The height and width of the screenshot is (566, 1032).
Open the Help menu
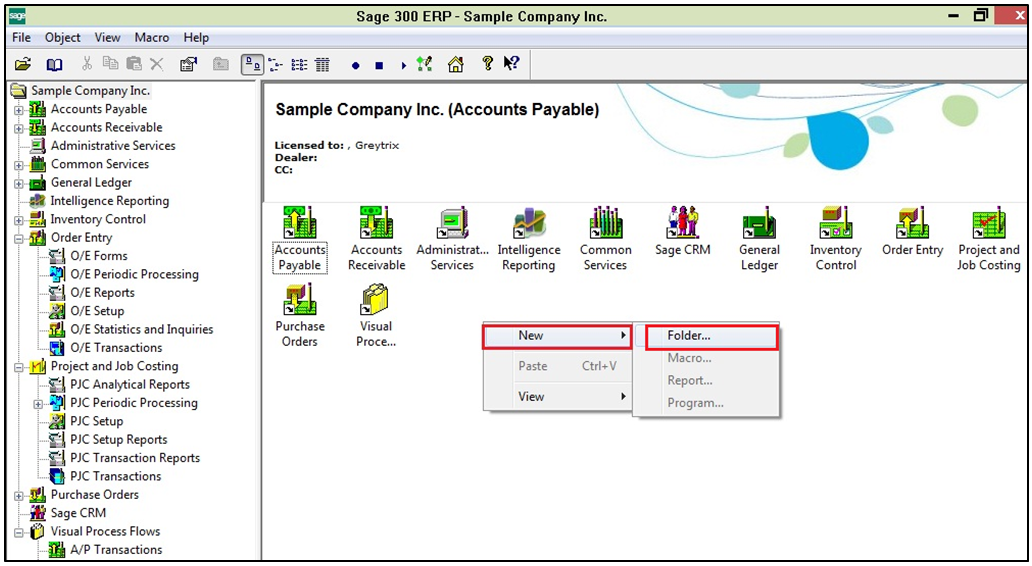point(196,38)
